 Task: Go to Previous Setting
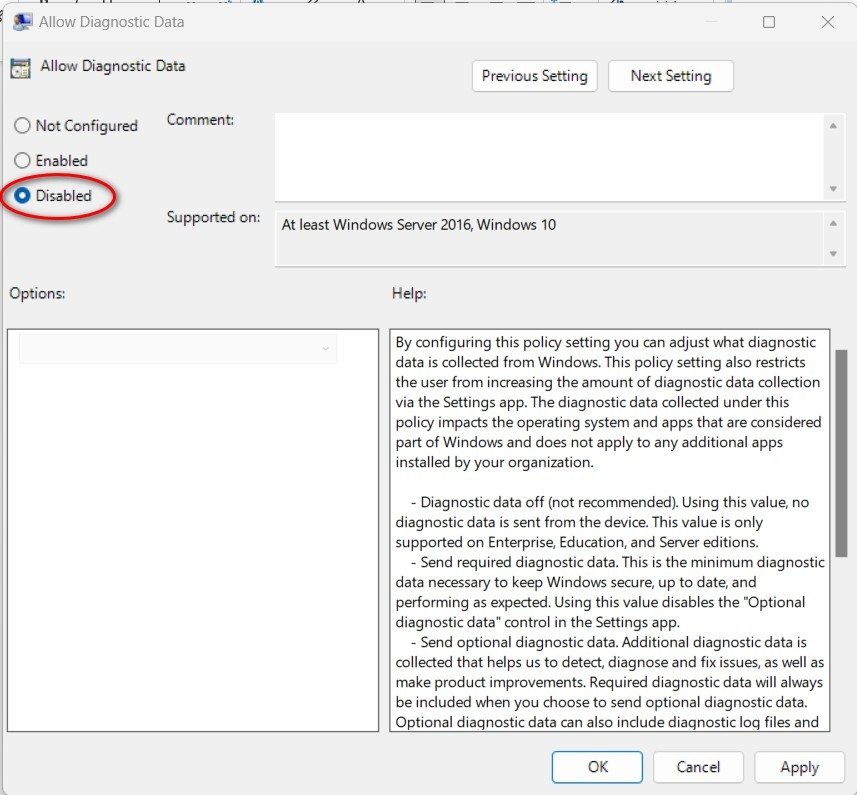click(534, 76)
